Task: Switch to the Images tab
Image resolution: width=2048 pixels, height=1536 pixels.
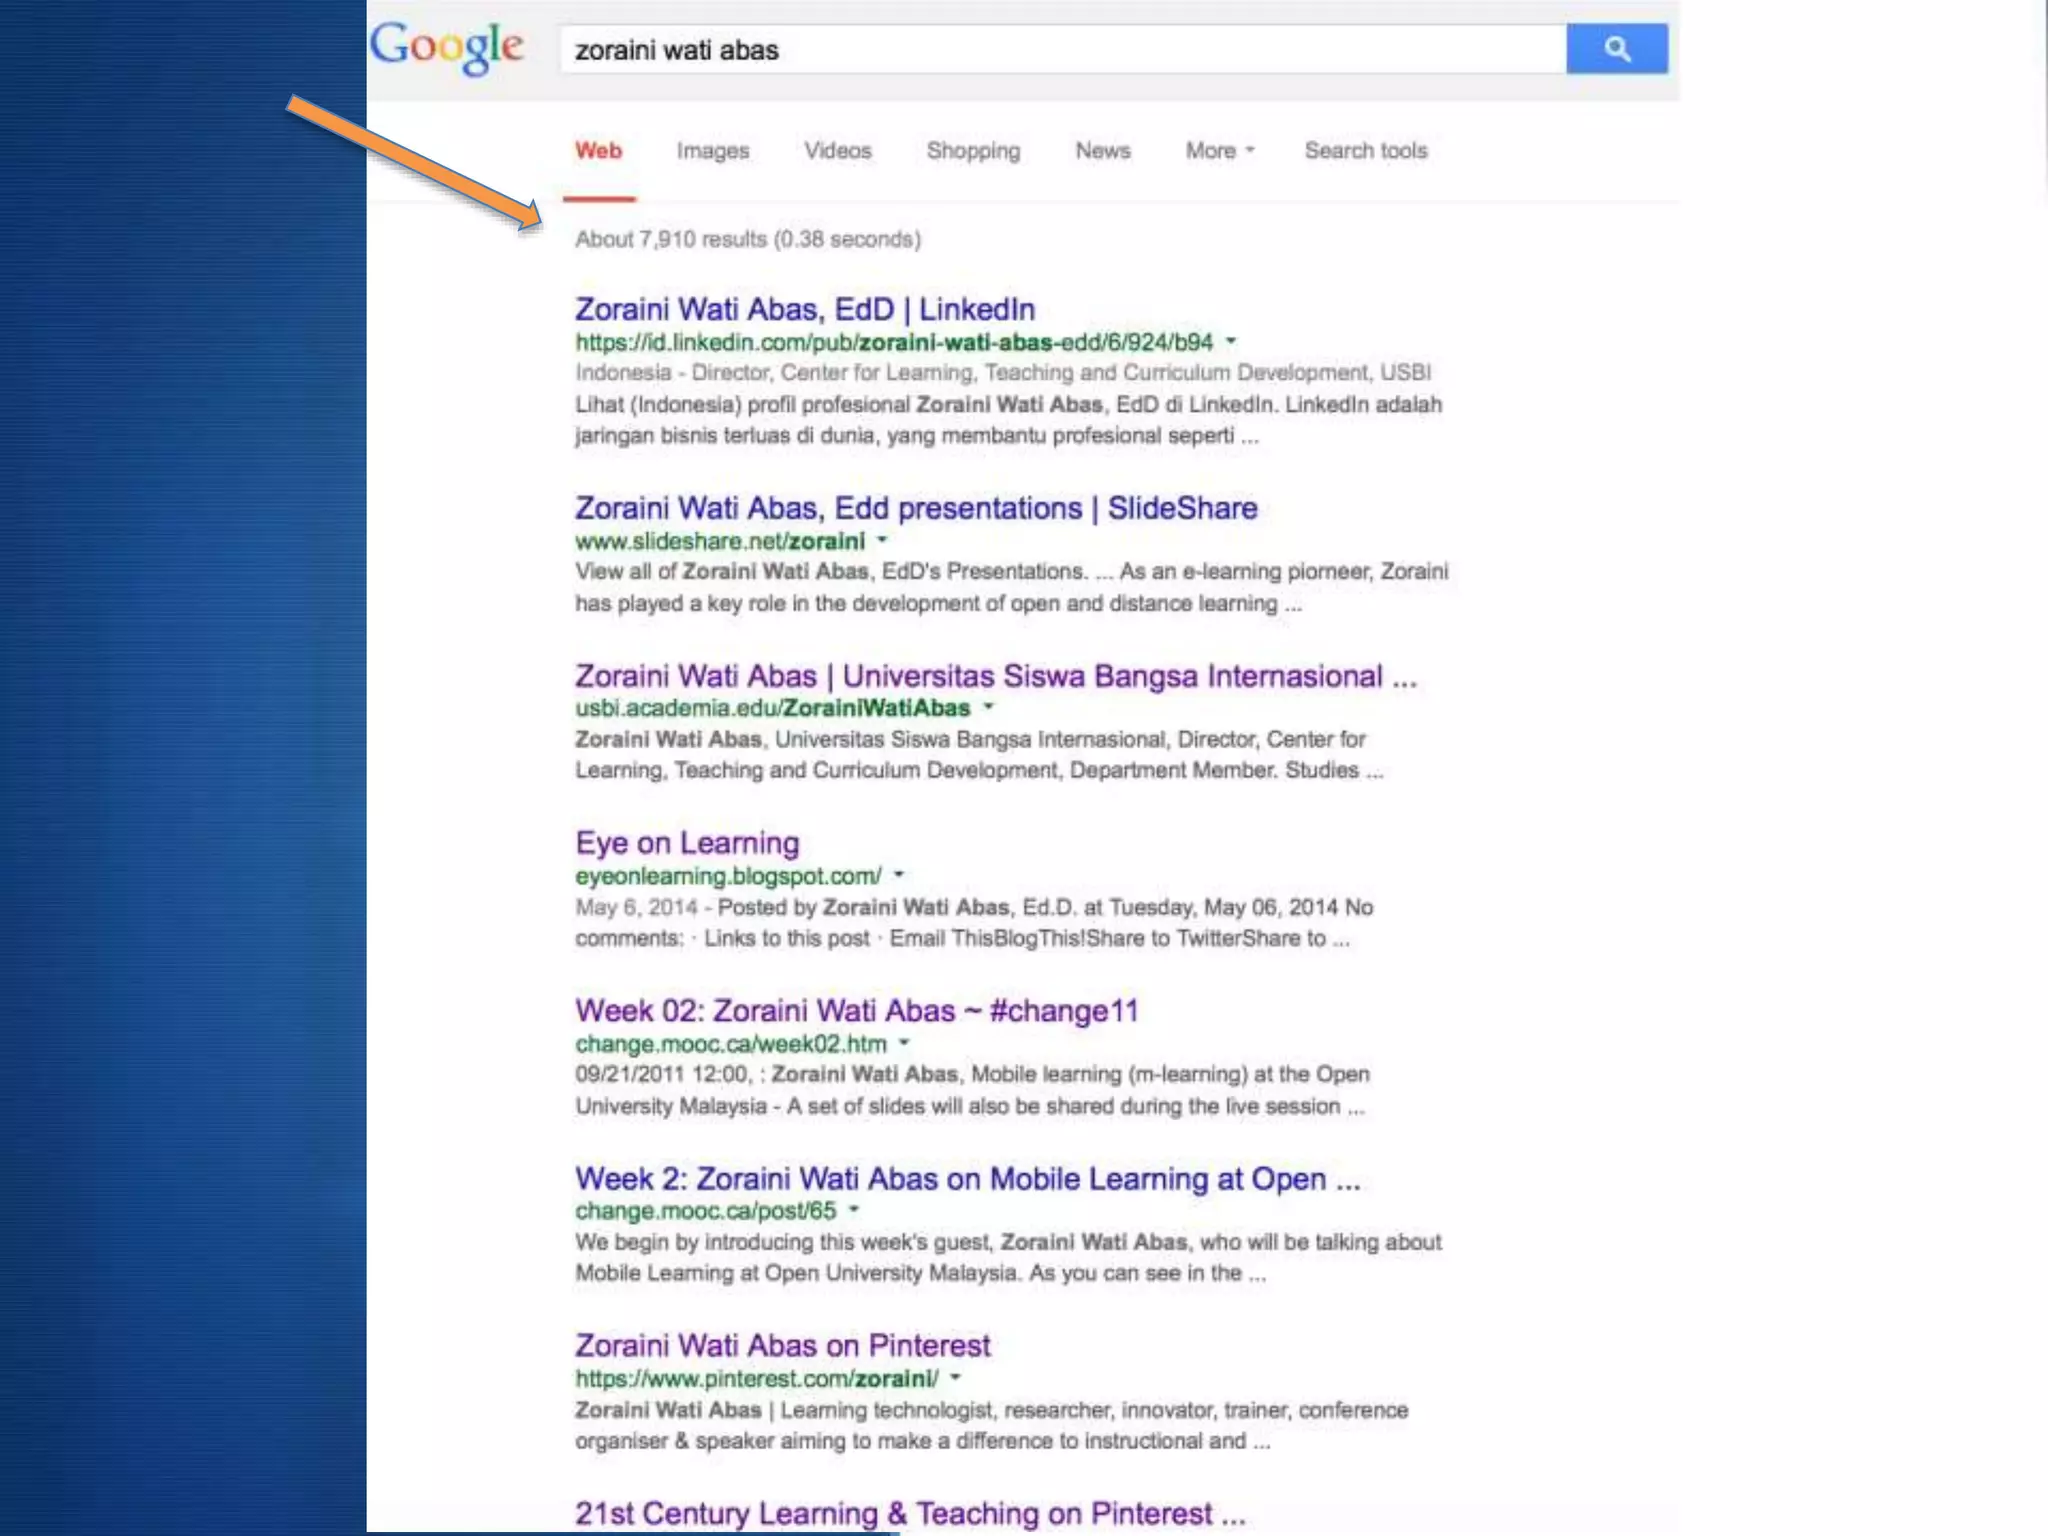Action: 712,151
